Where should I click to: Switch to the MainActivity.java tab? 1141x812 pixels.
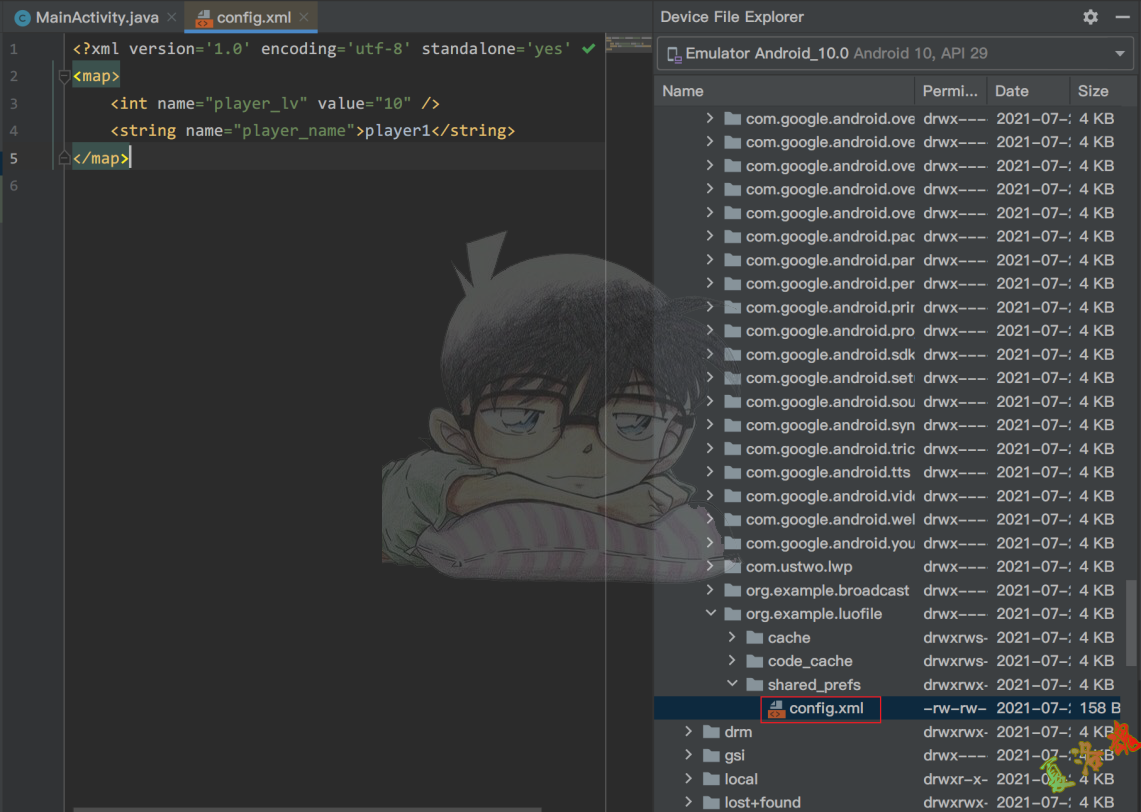click(86, 17)
